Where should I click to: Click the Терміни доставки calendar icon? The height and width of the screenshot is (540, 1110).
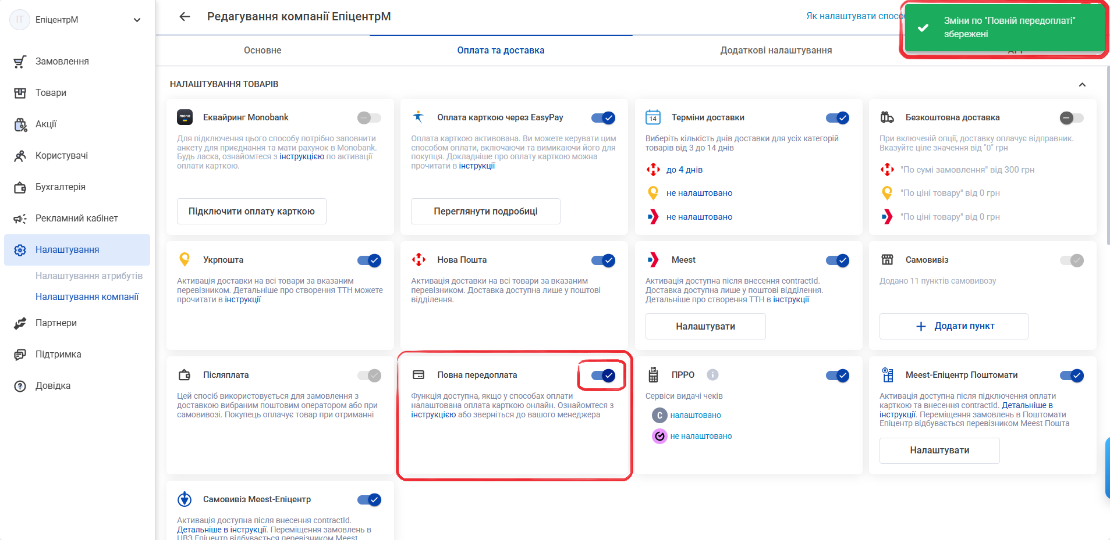[653, 117]
